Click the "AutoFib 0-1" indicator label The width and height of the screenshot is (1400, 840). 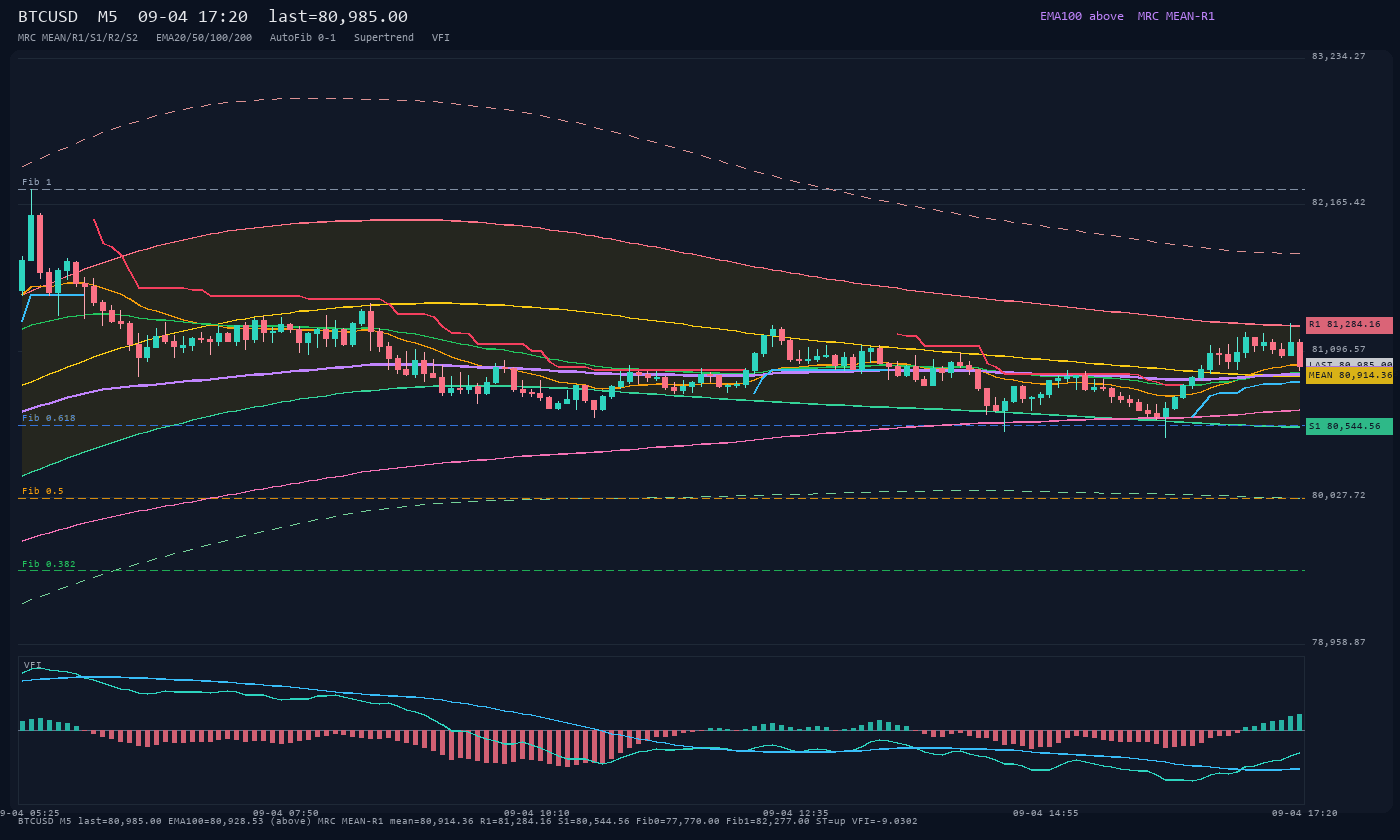pos(303,37)
